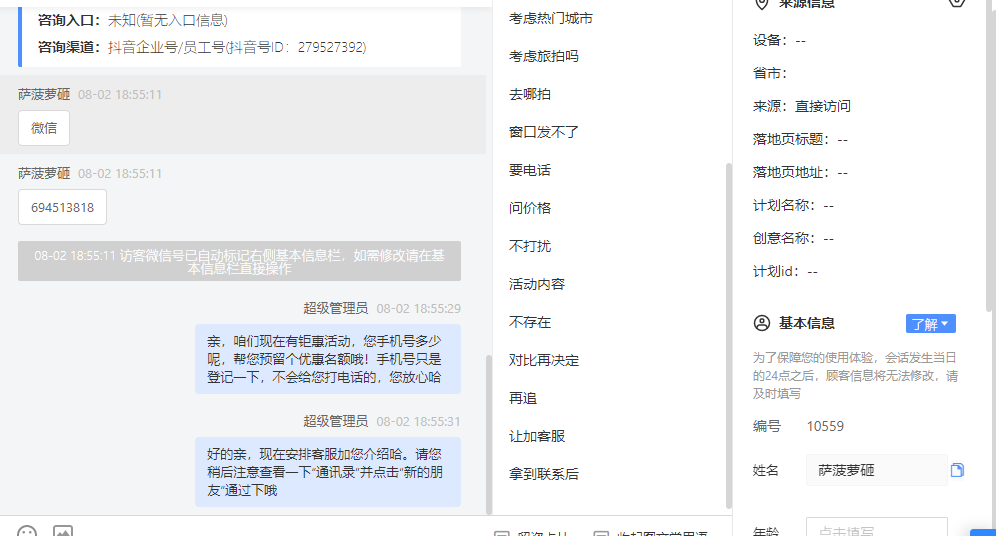Click the 编号 value 10559
The height and width of the screenshot is (536, 996).
[x=825, y=426]
